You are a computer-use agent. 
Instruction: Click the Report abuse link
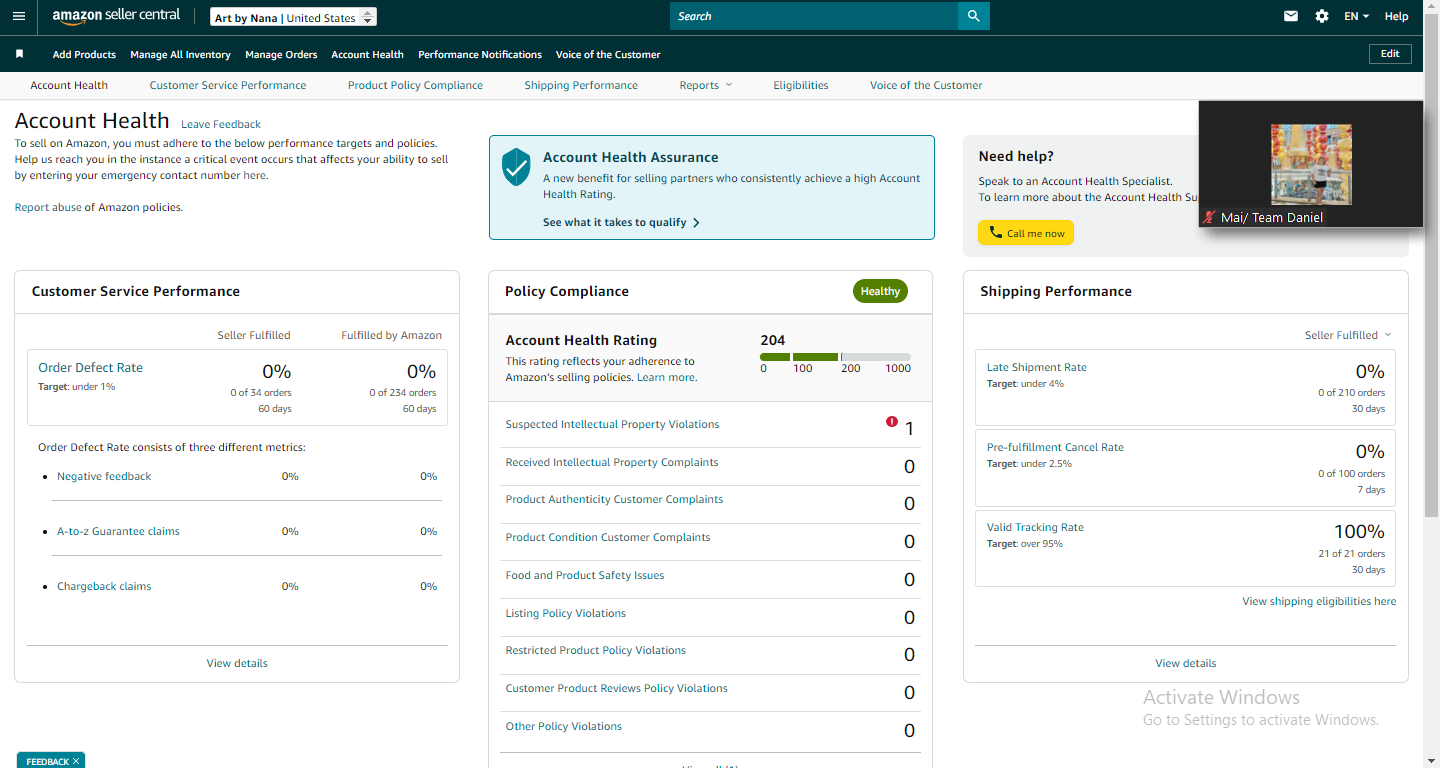(48, 207)
